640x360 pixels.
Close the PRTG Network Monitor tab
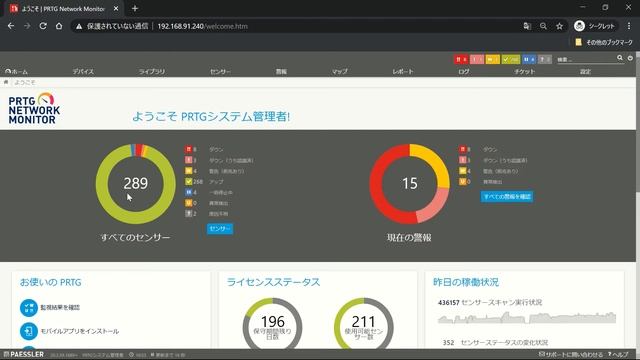tap(116, 9)
